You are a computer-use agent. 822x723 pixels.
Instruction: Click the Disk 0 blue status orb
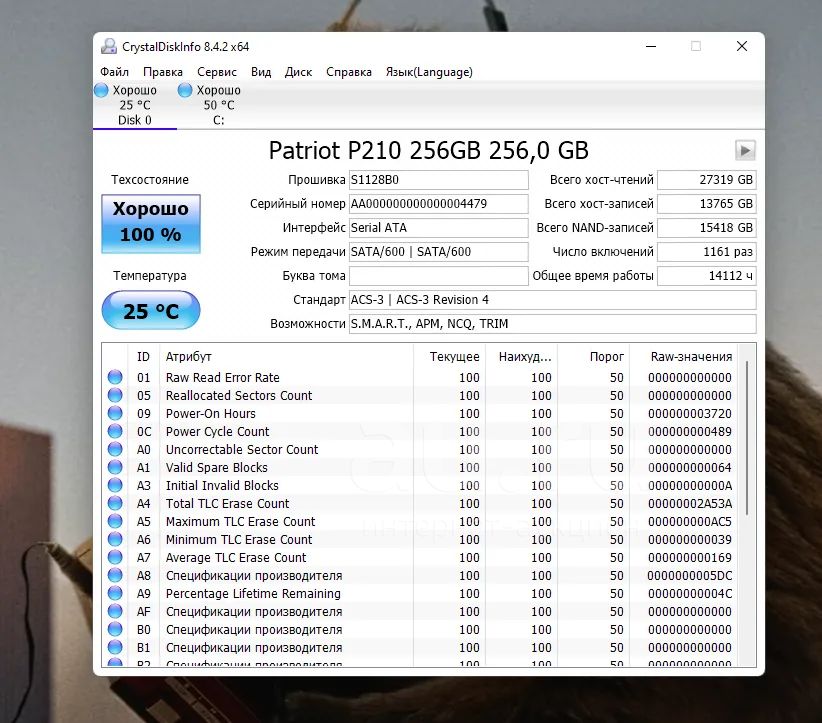(x=101, y=90)
